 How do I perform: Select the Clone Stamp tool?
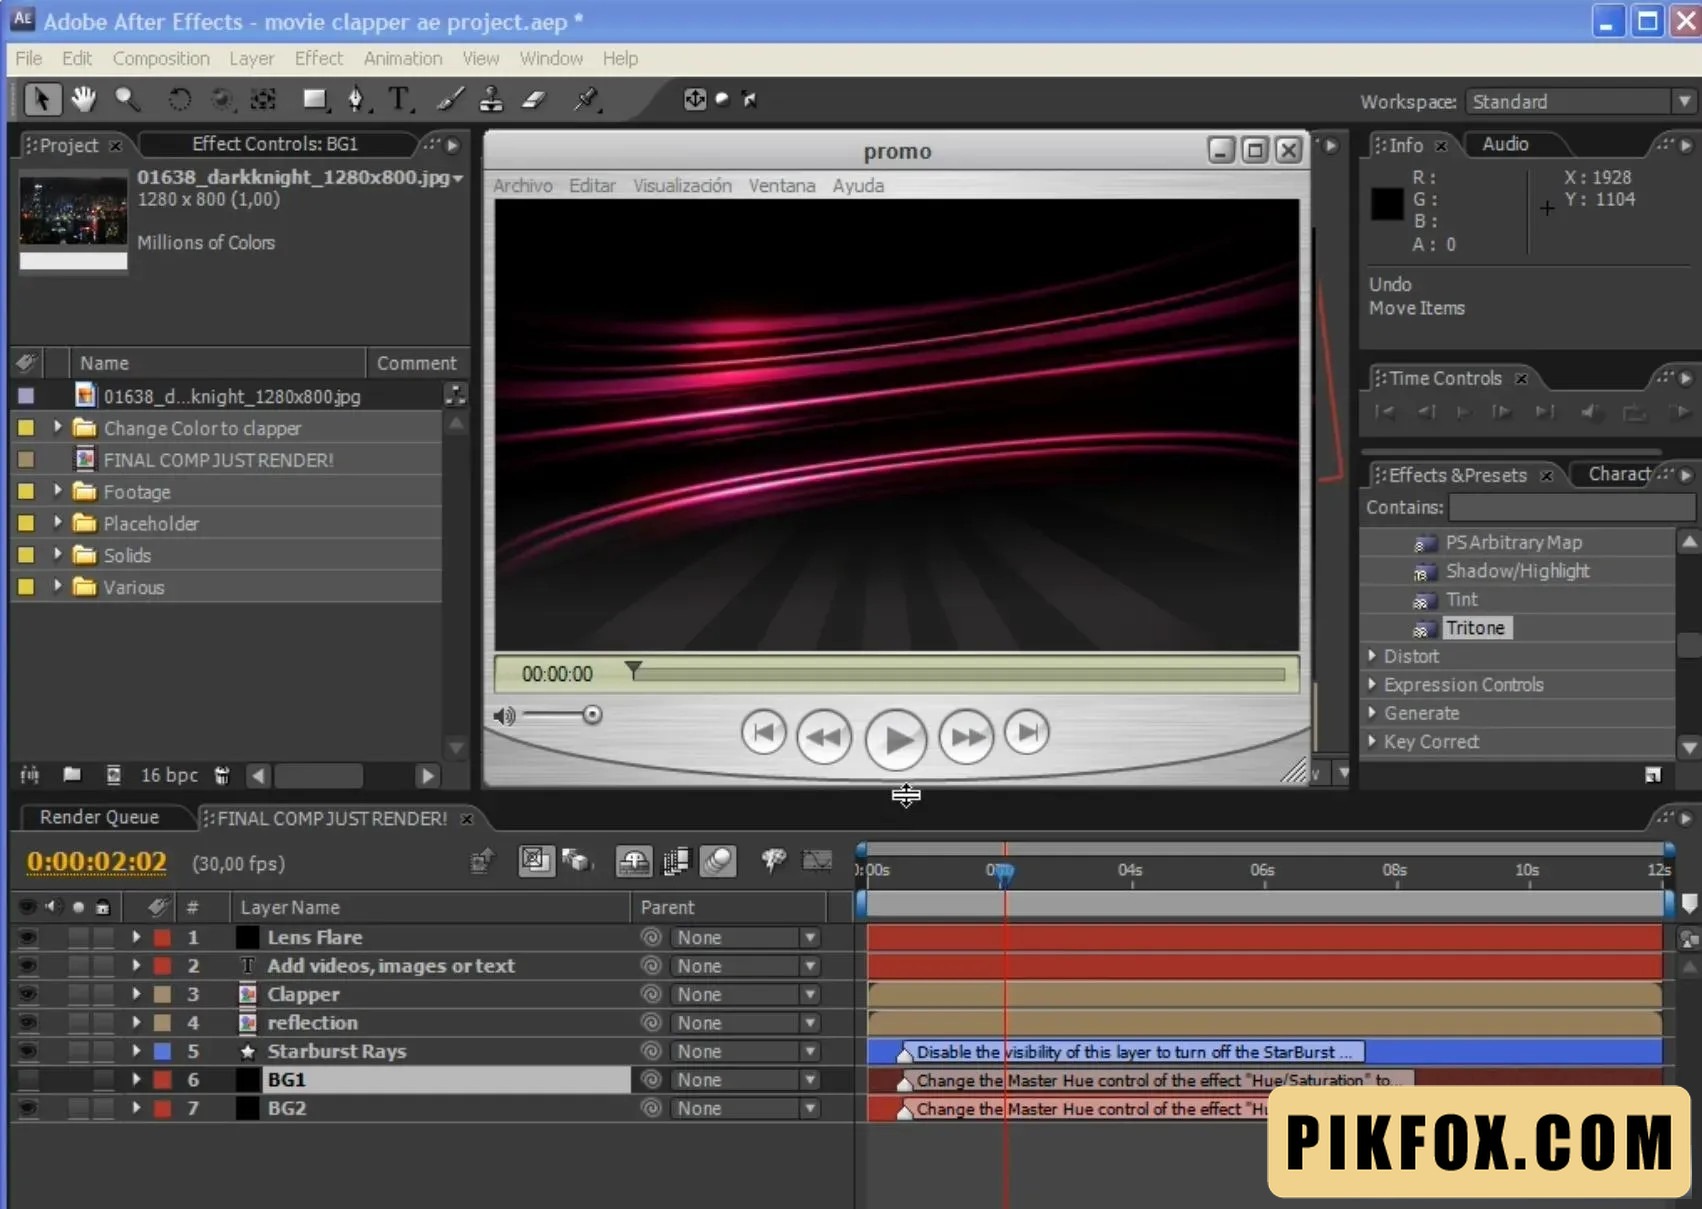coord(491,99)
